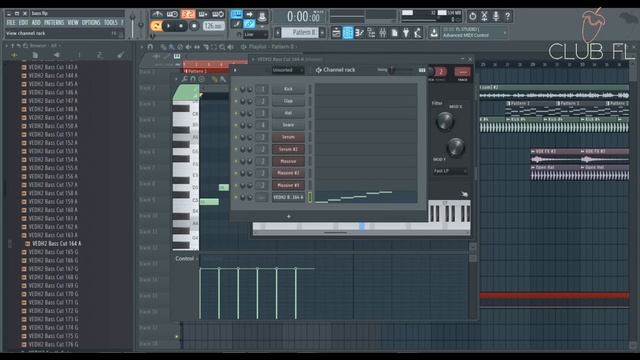Click the 126 tempo field
640x360 pixels.
pos(213,26)
